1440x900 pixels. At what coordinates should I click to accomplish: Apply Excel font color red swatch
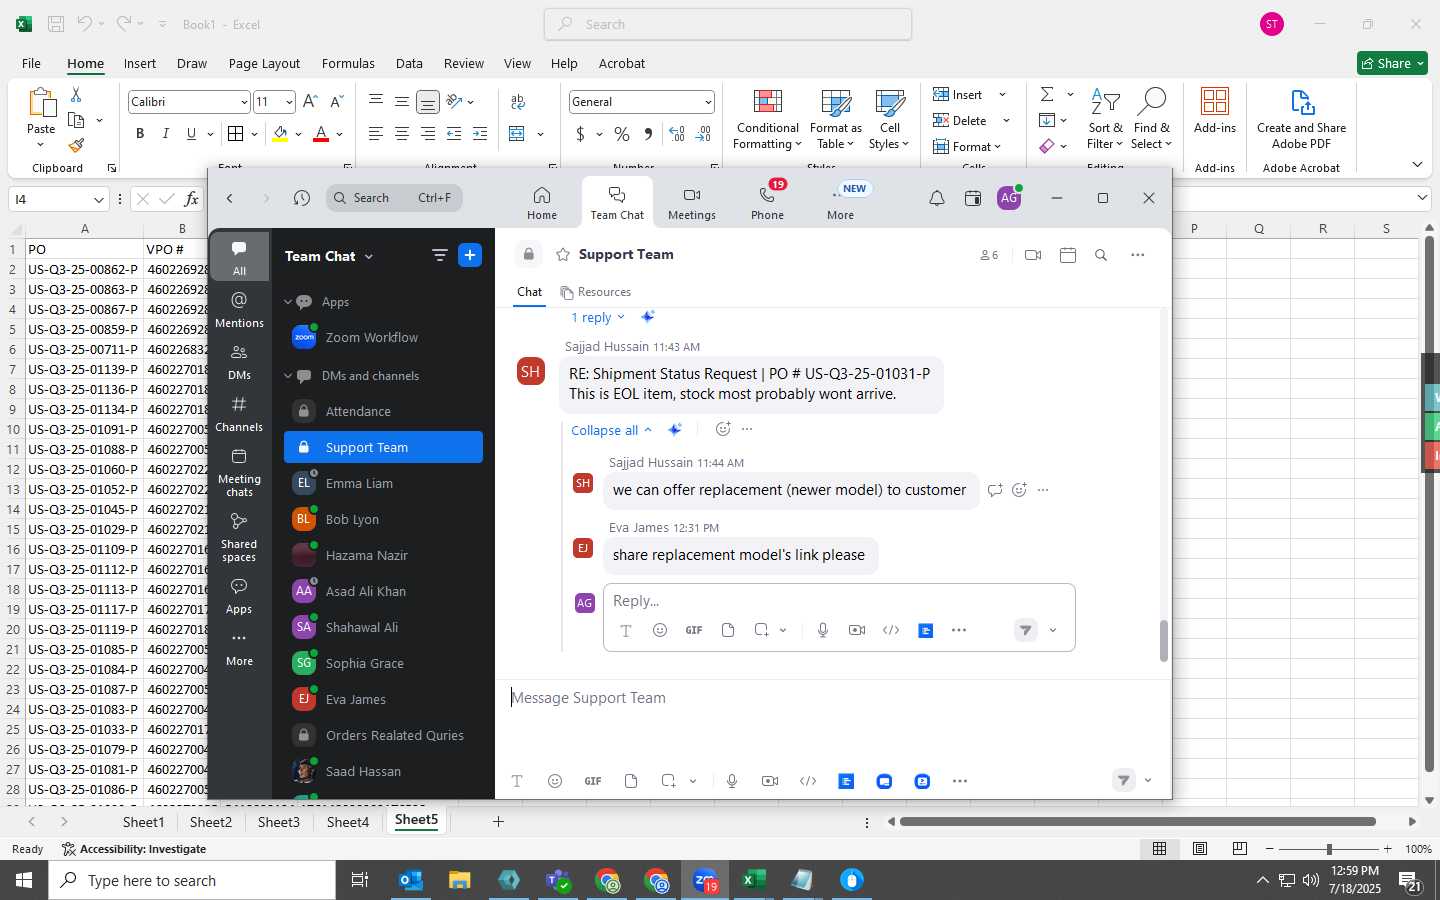(321, 134)
